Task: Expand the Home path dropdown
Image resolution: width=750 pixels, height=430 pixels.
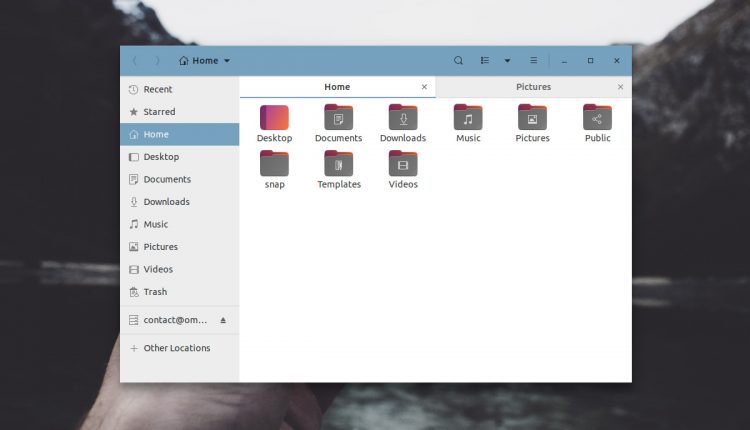Action: [204, 61]
